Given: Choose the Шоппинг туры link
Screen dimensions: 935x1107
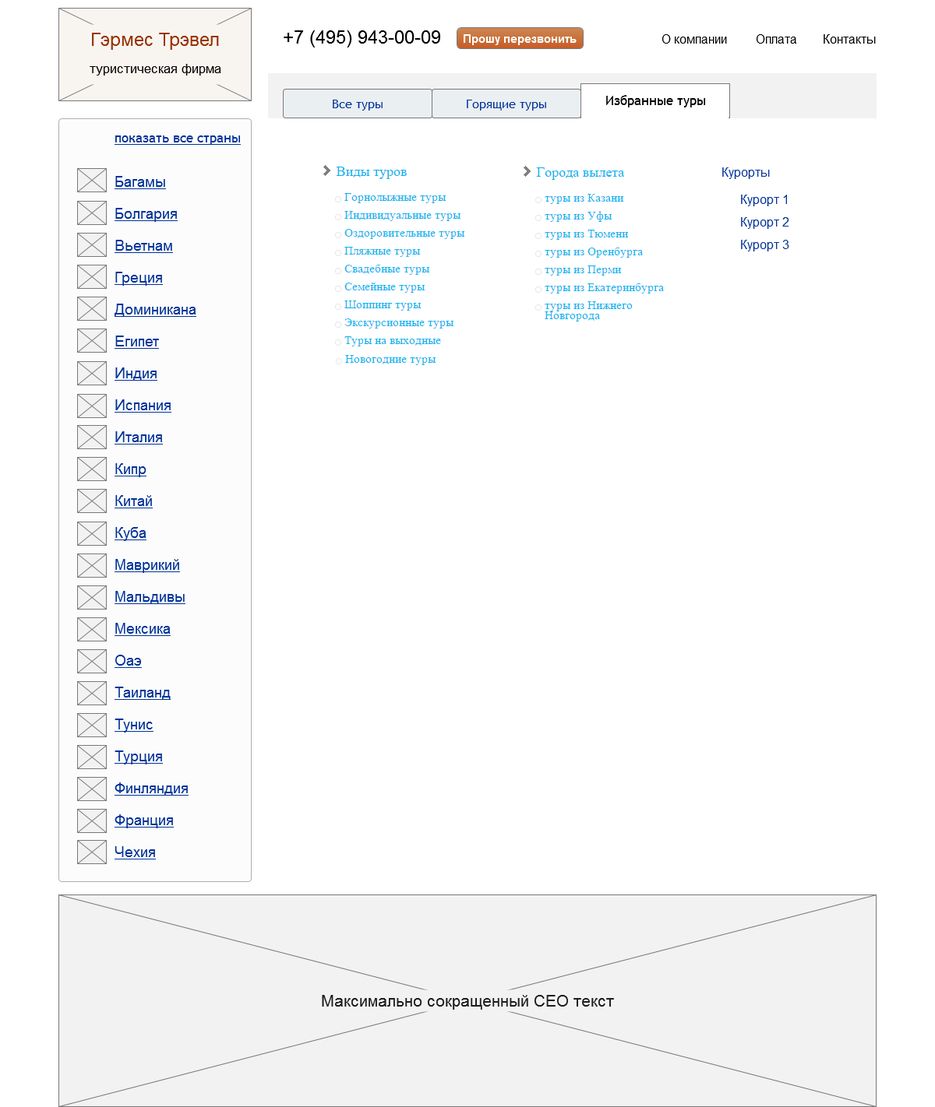Looking at the screenshot, I should (383, 305).
